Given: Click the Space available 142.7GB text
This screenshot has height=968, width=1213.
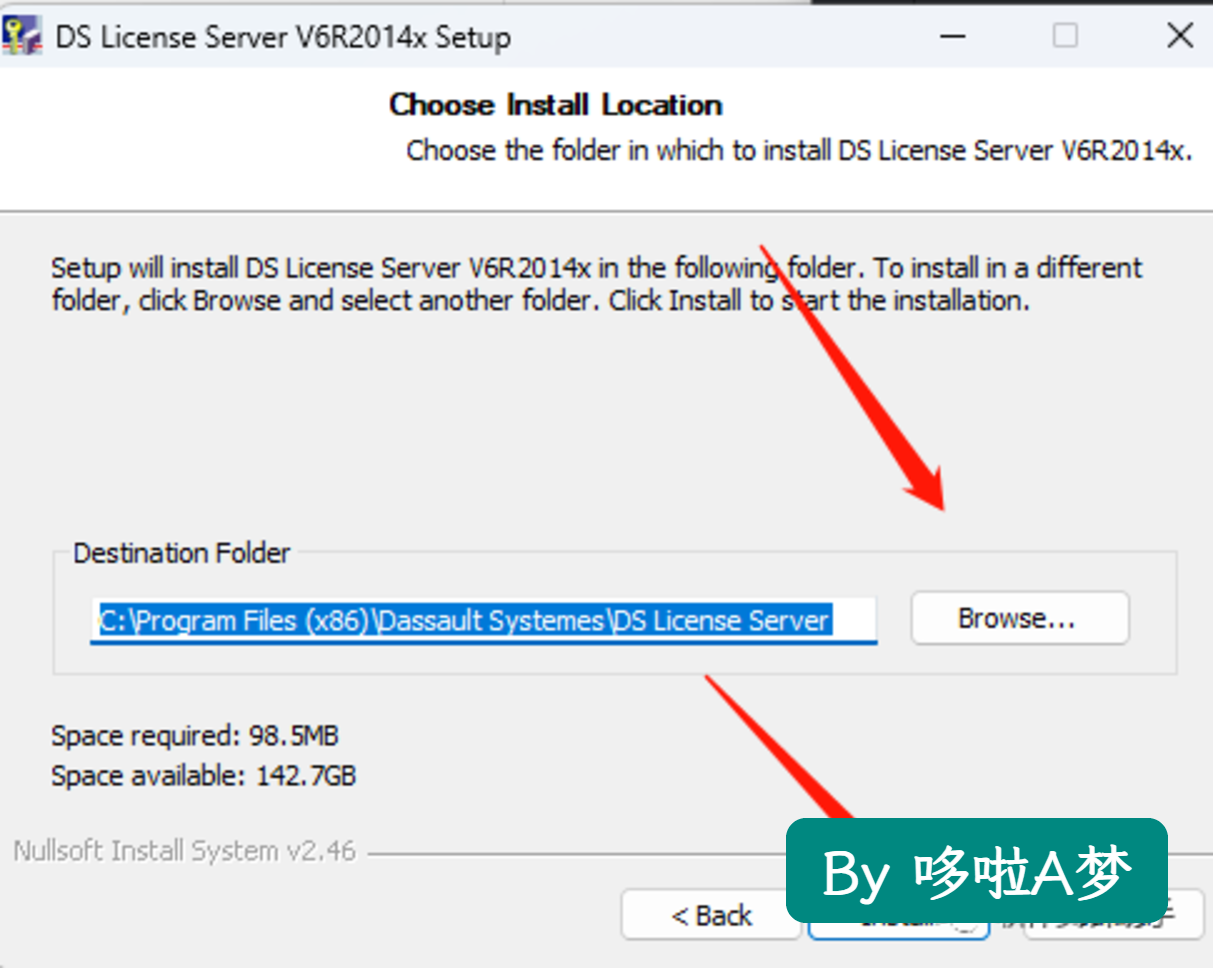Looking at the screenshot, I should (203, 775).
